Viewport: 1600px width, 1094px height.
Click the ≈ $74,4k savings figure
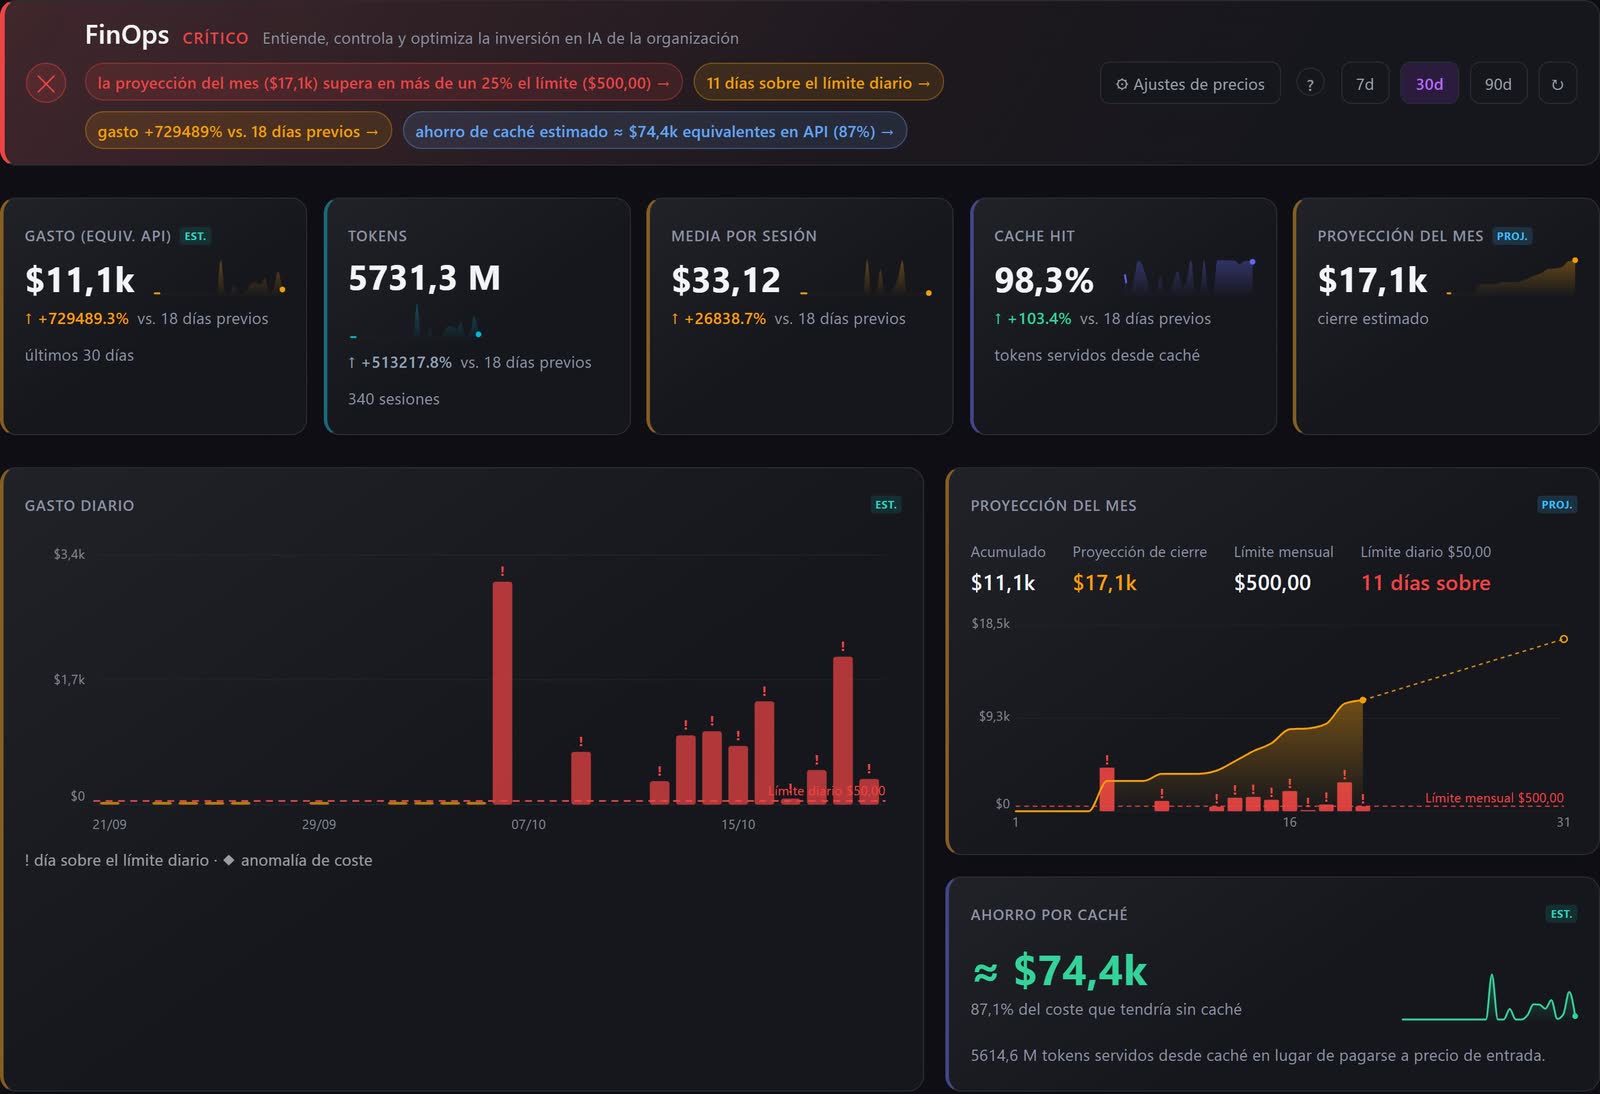tap(1060, 971)
